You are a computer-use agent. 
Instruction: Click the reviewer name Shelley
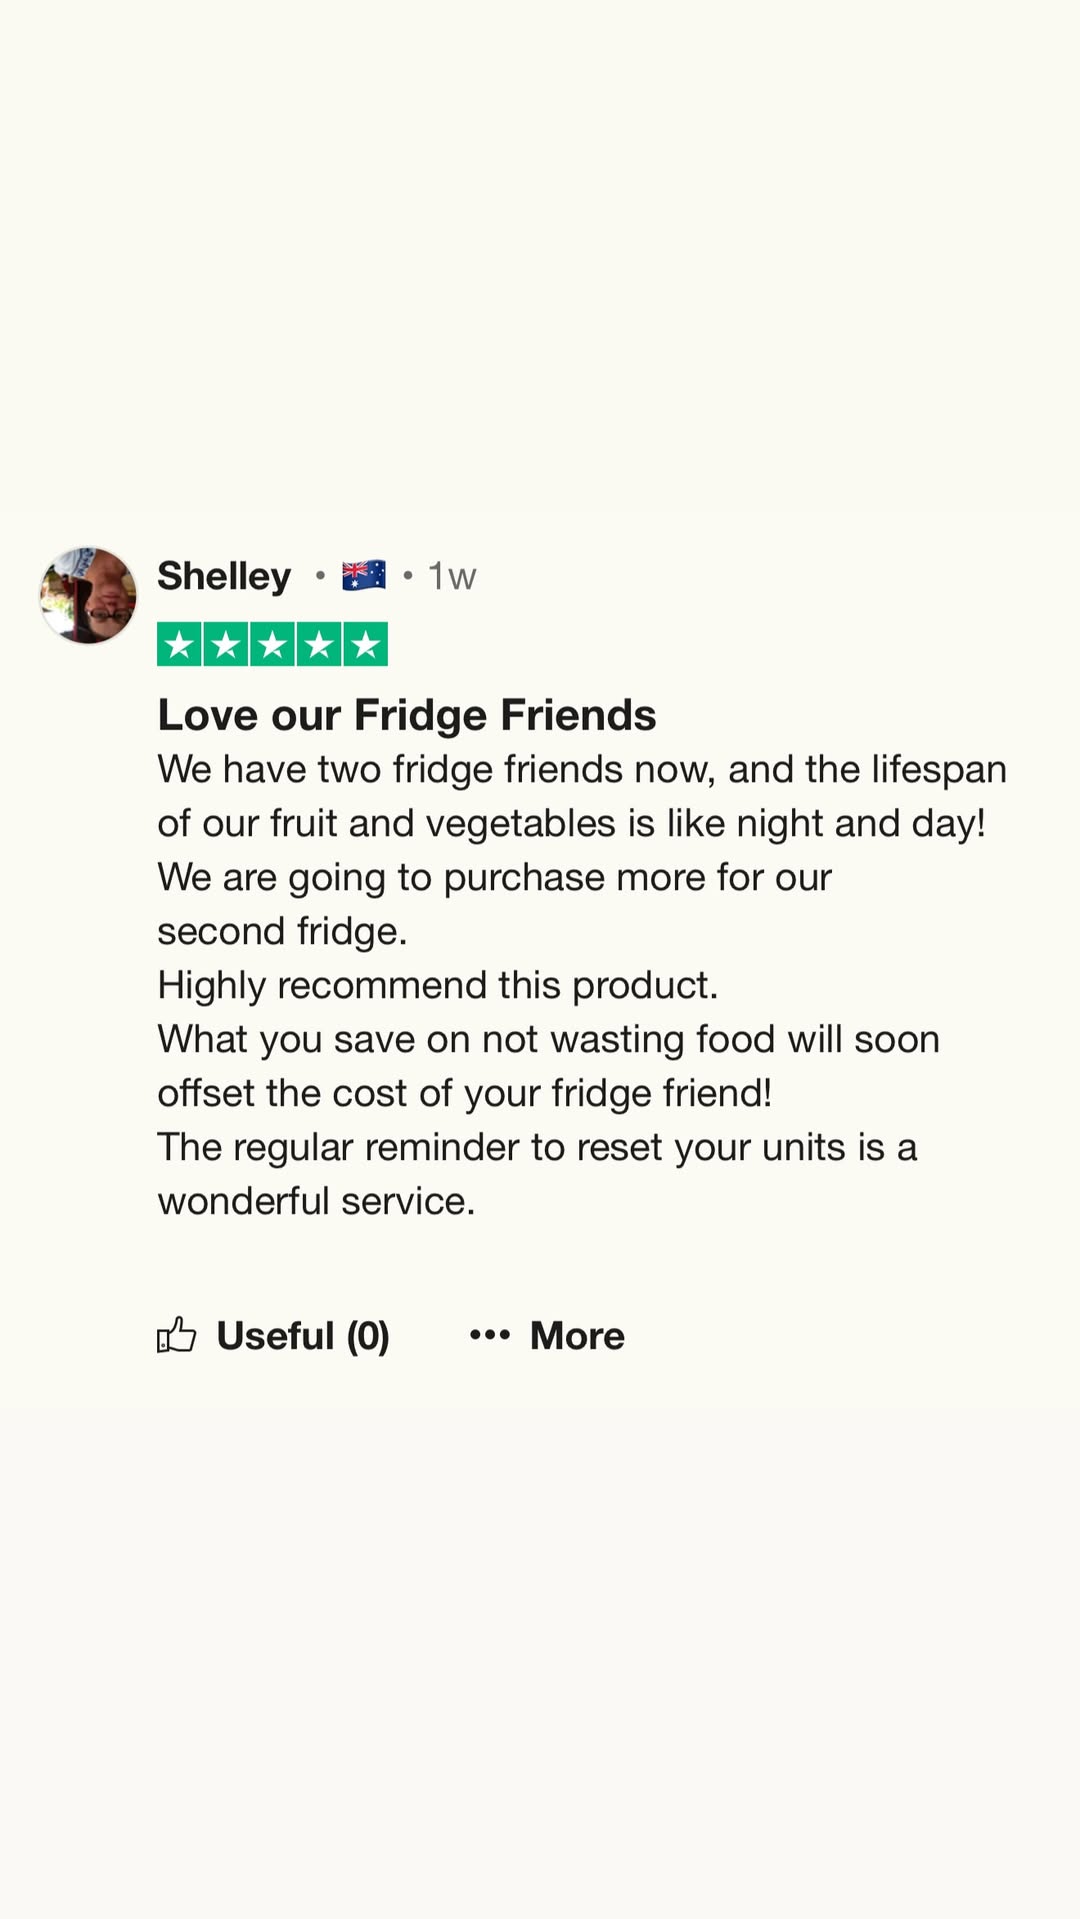coord(224,576)
